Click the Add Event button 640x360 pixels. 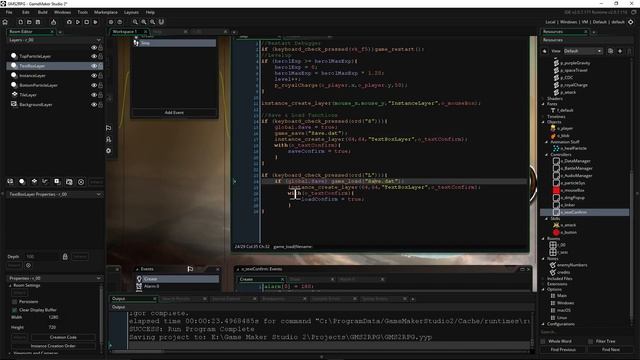[174, 113]
